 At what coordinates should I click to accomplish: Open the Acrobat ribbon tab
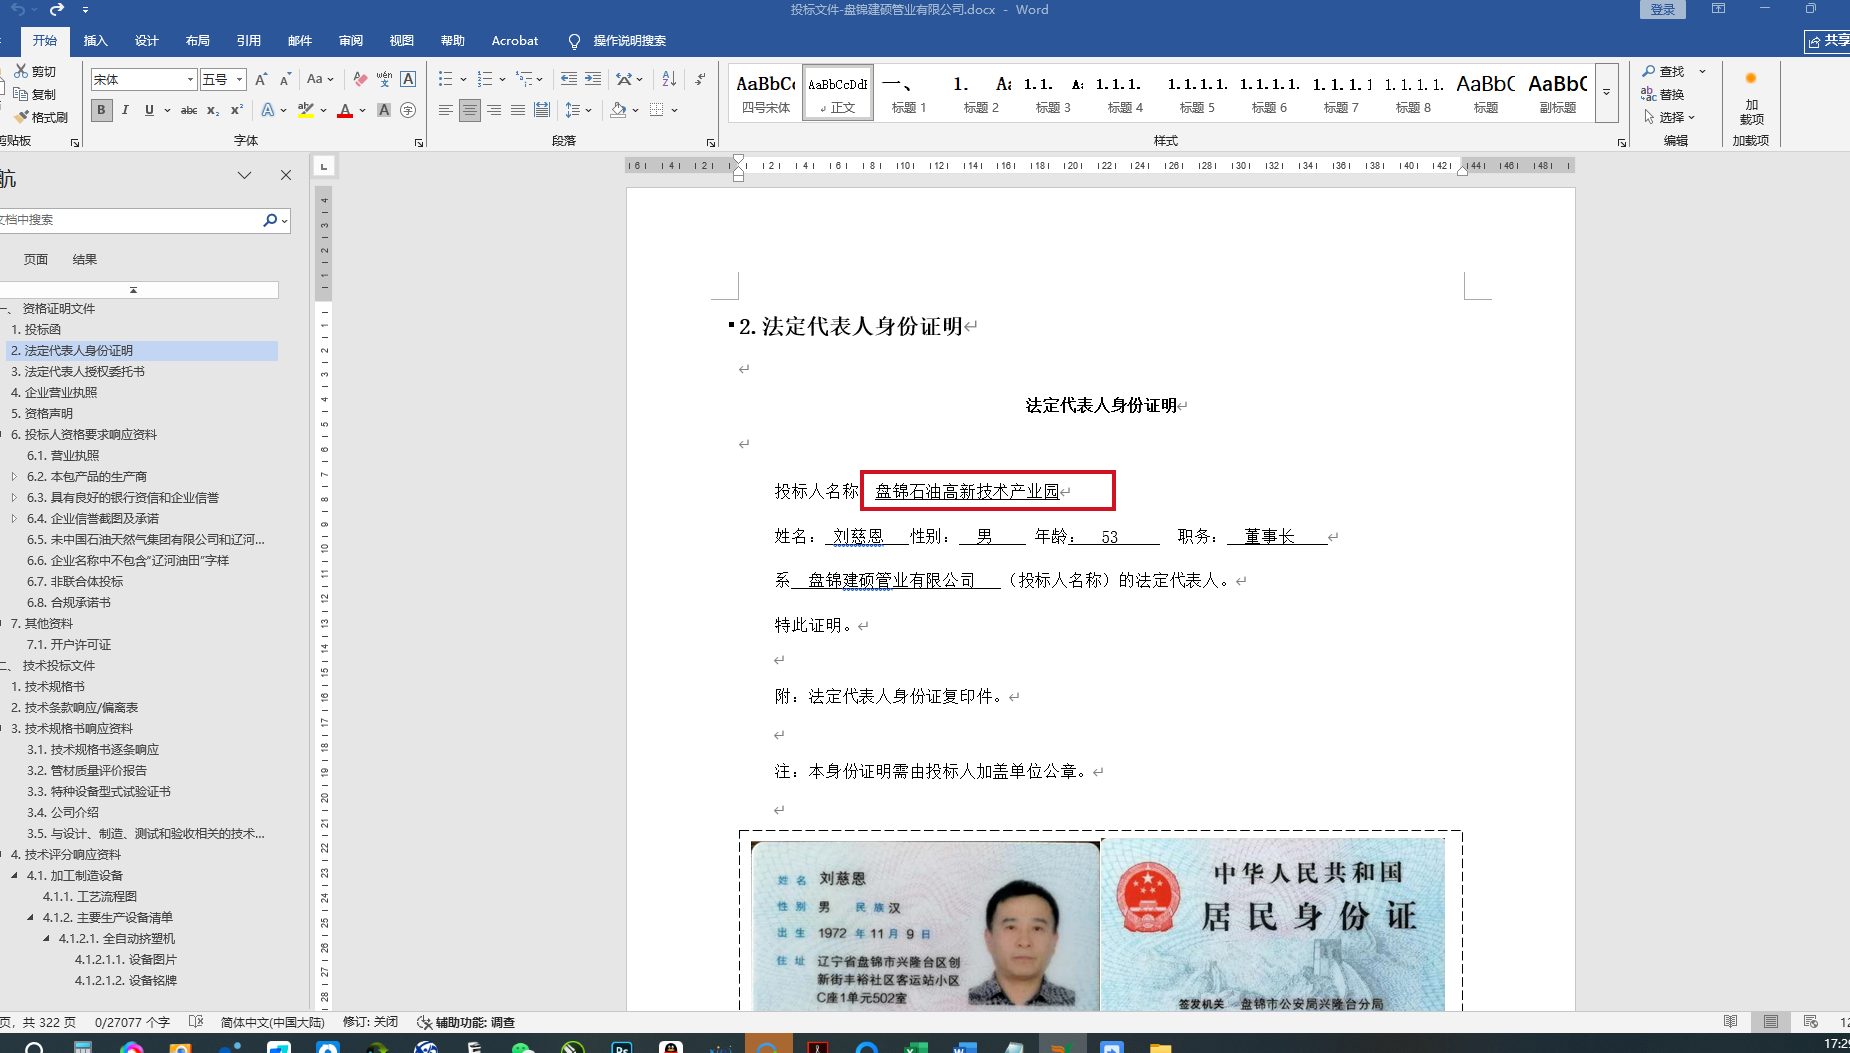click(x=514, y=41)
